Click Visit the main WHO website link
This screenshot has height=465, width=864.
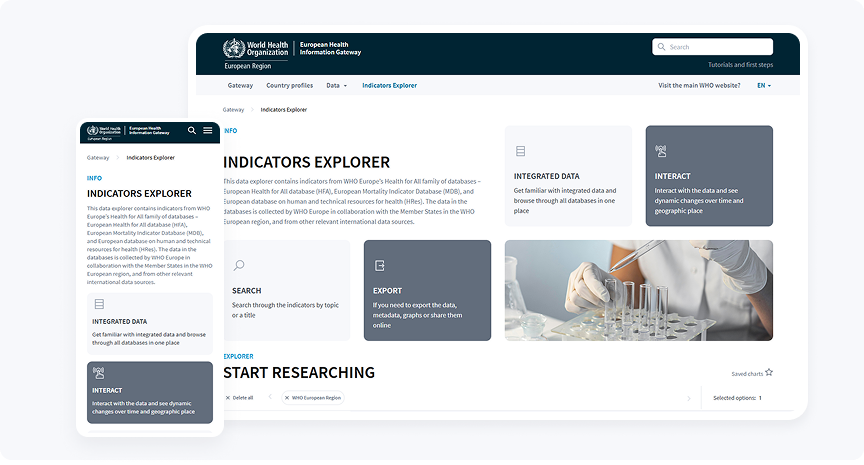(699, 86)
